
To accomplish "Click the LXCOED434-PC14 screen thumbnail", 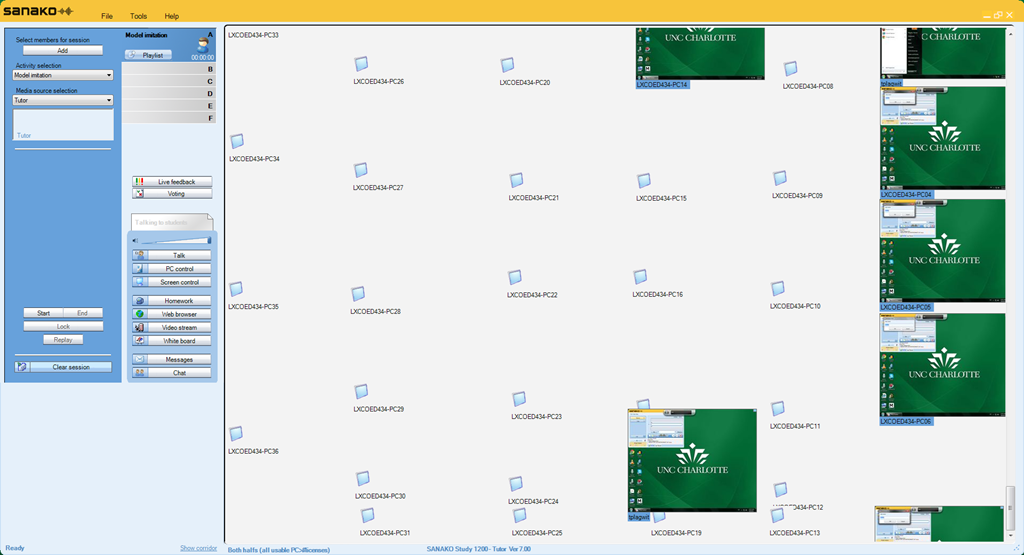I will [700, 53].
